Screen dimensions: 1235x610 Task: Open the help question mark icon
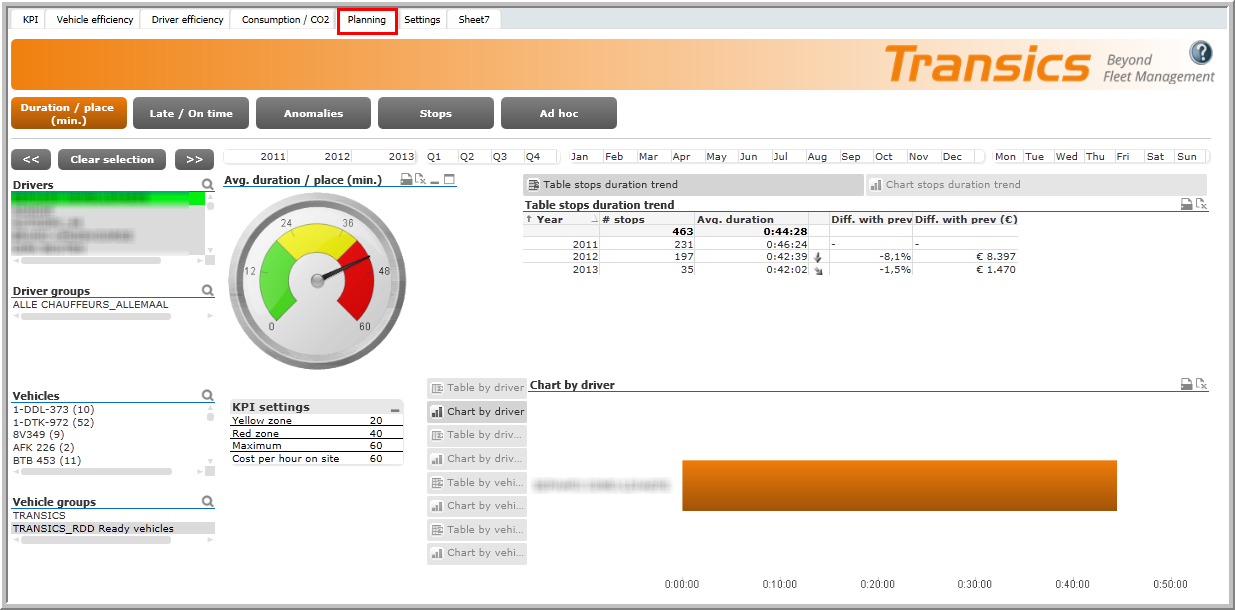(1200, 53)
